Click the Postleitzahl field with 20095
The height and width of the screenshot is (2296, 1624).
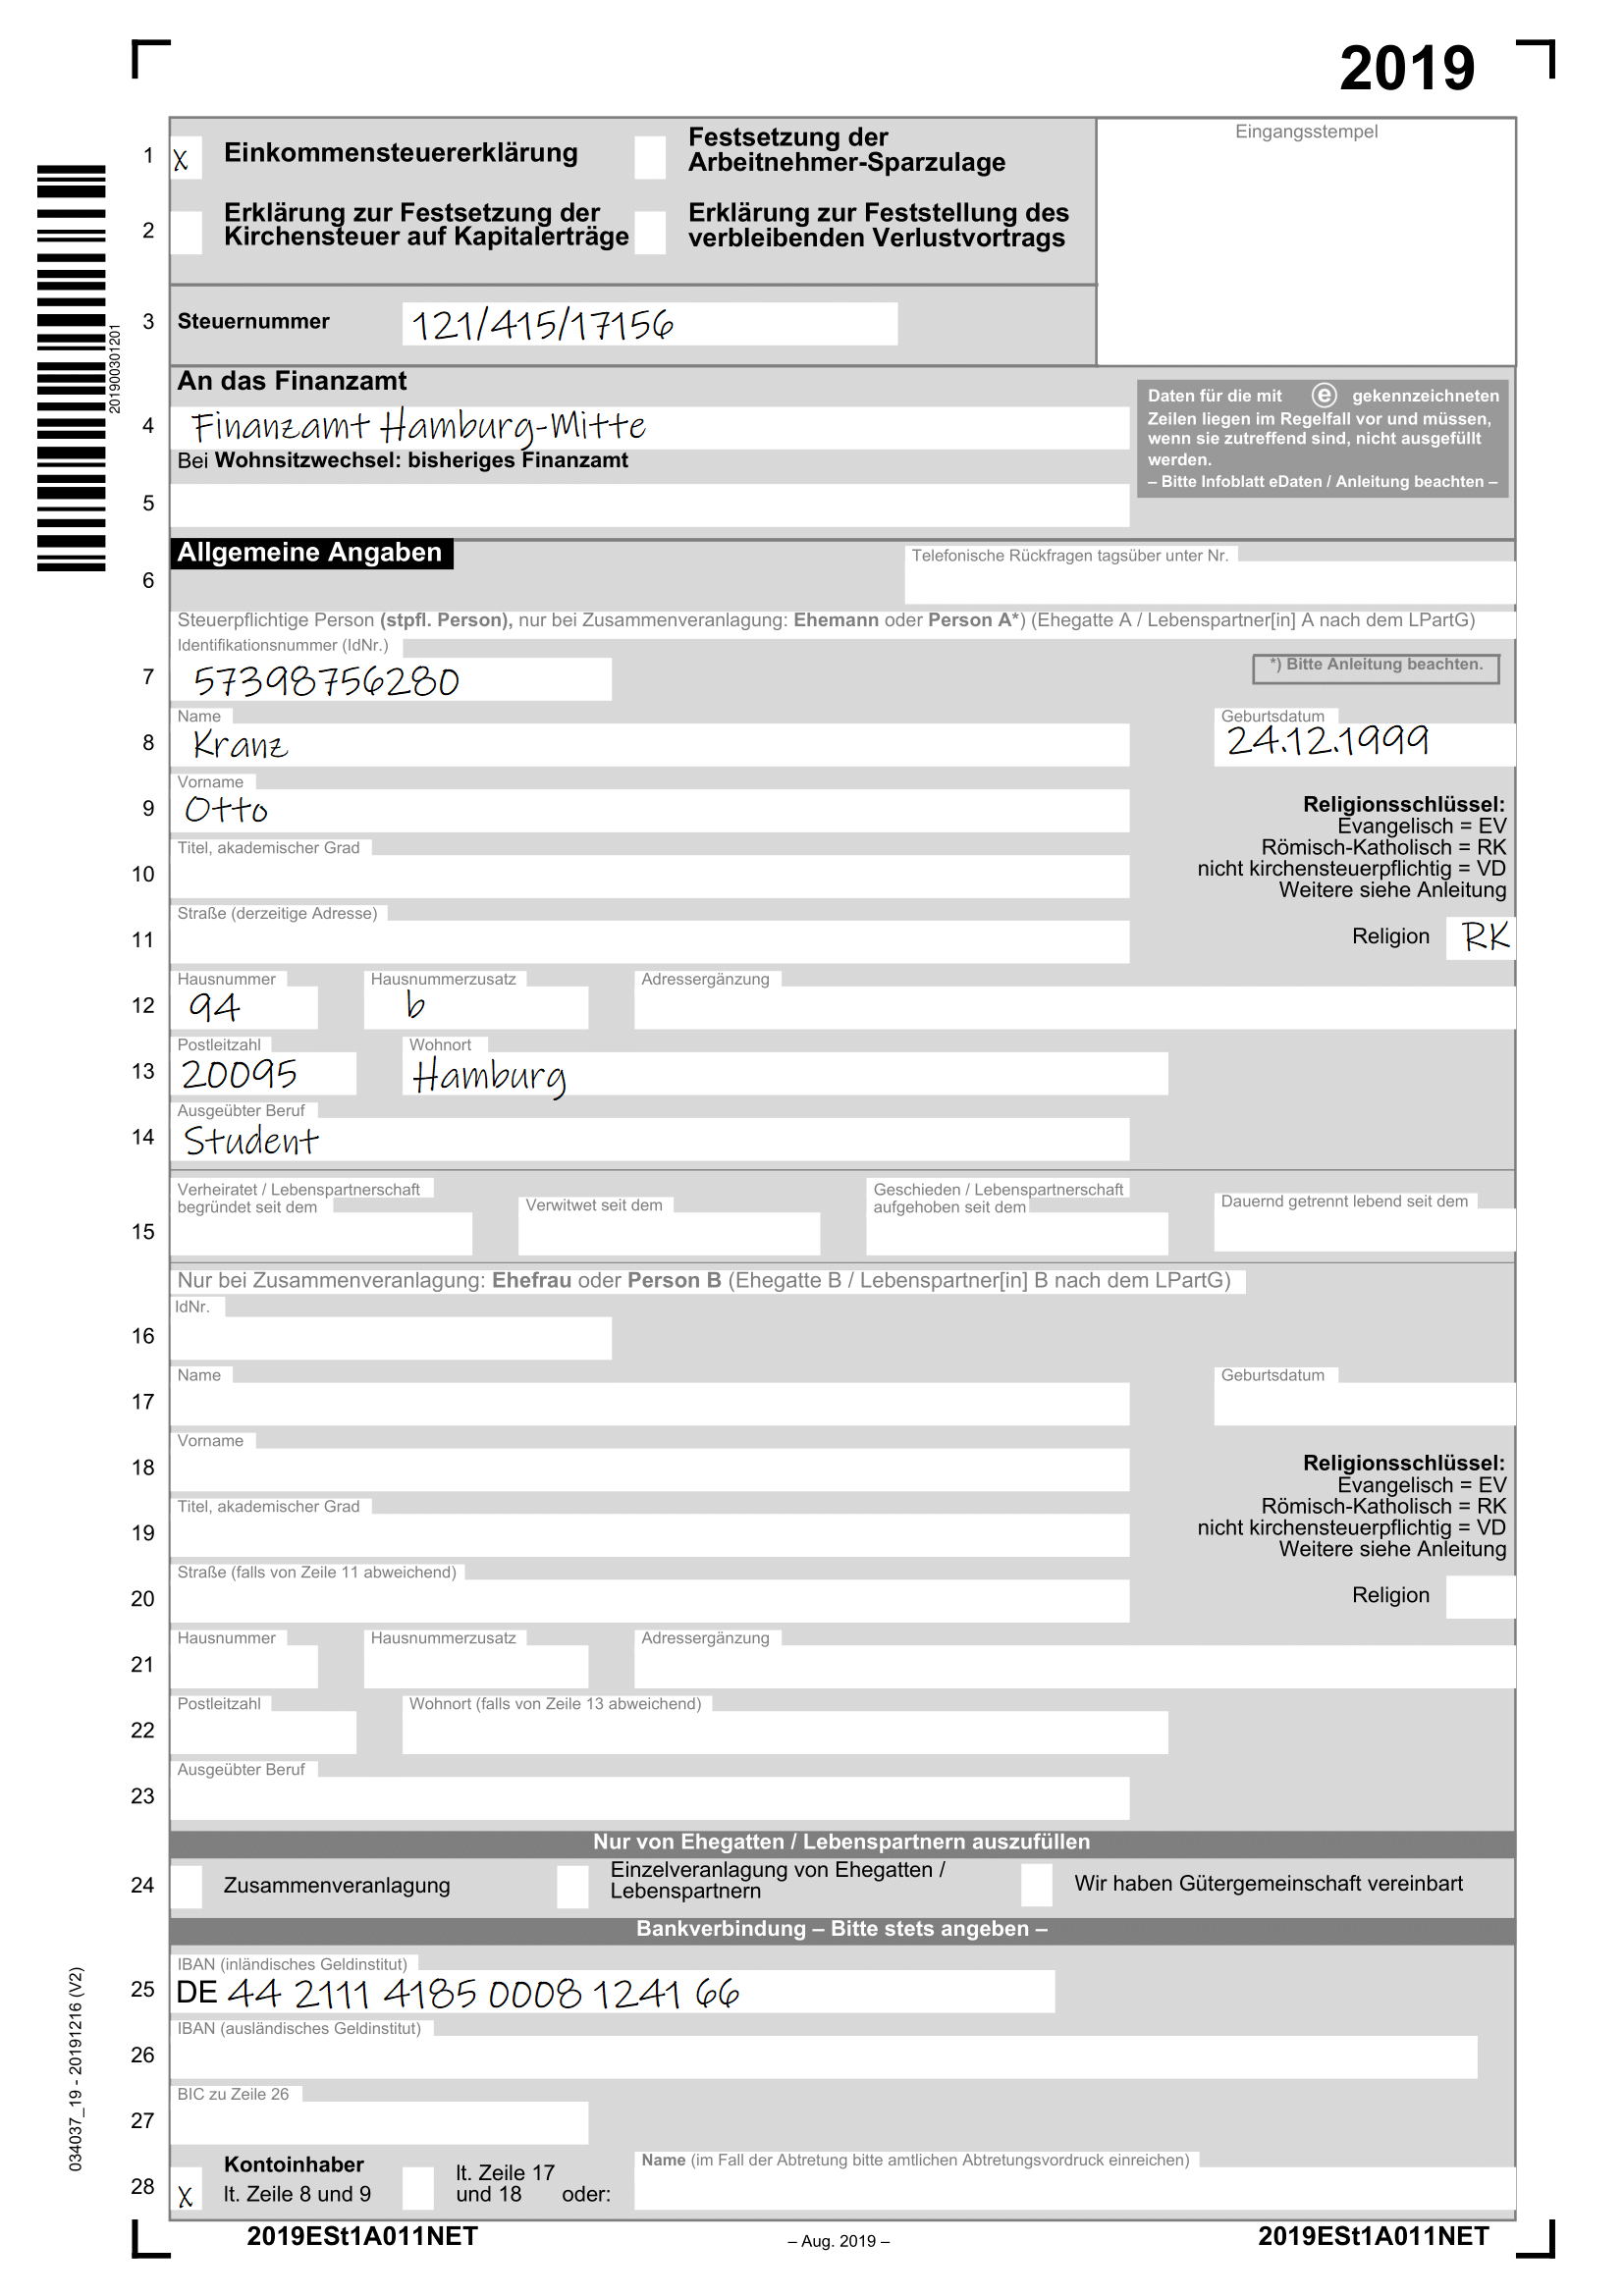[x=263, y=1075]
